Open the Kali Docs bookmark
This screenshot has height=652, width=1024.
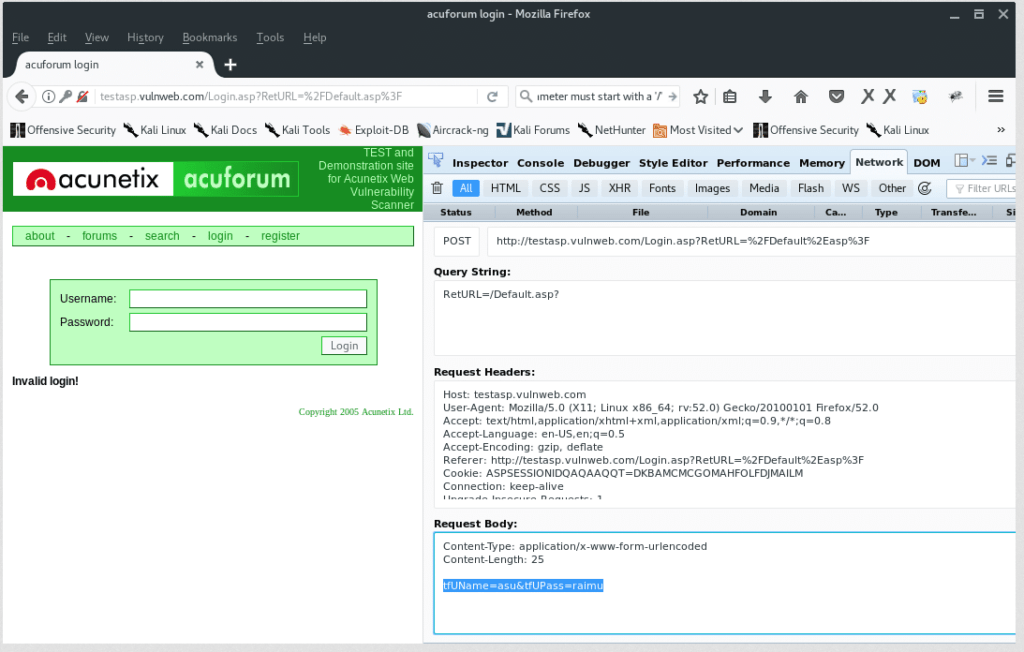tap(225, 130)
